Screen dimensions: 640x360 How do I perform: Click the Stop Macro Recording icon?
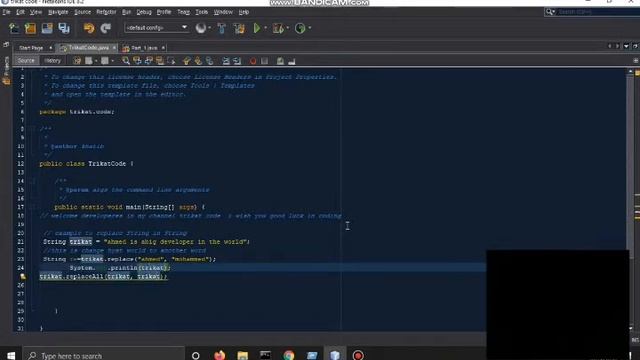tap(264, 61)
